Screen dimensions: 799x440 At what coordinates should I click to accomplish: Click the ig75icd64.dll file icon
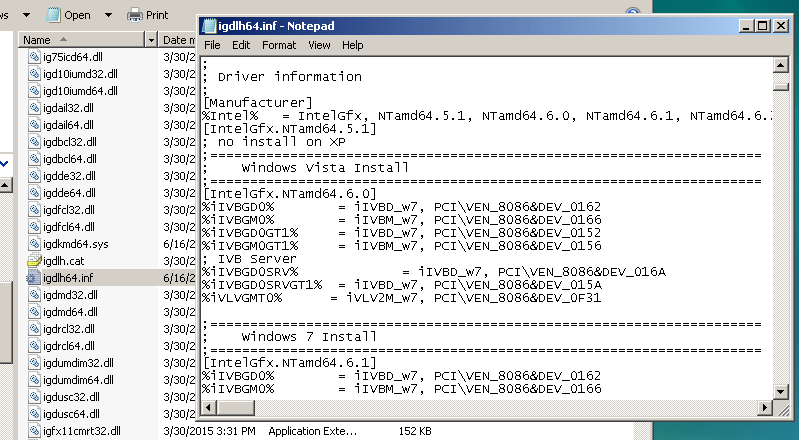coord(34,57)
